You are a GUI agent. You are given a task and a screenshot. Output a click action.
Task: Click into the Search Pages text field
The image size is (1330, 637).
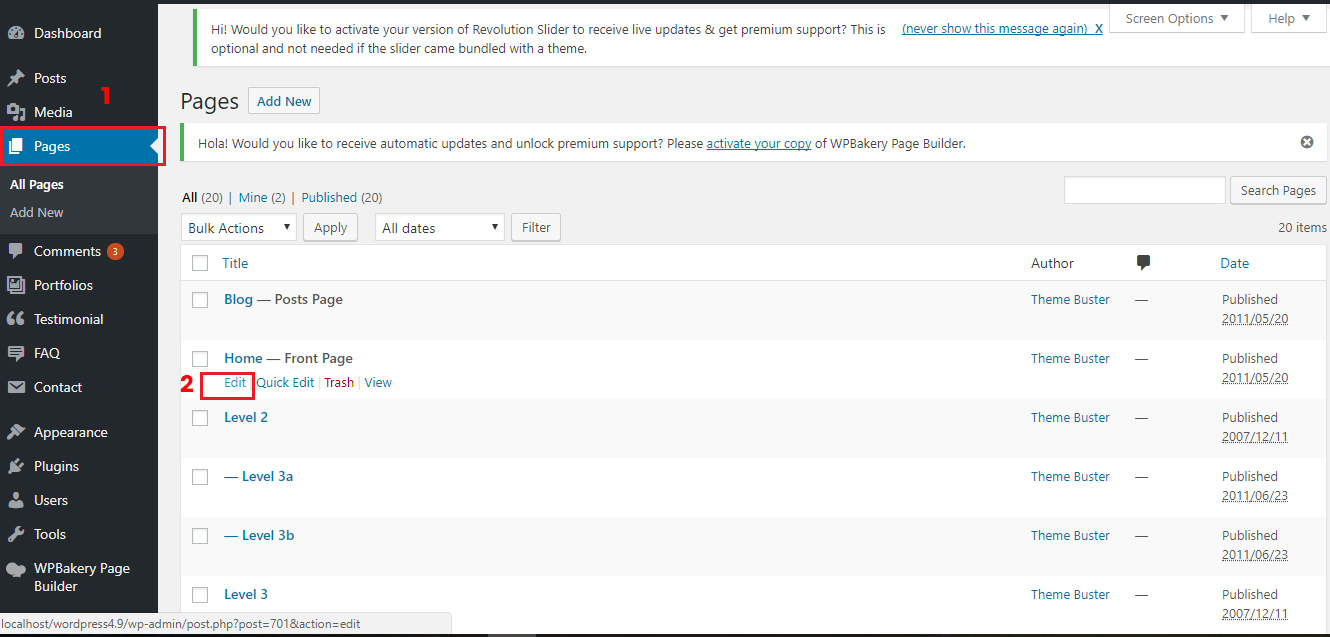point(1145,190)
